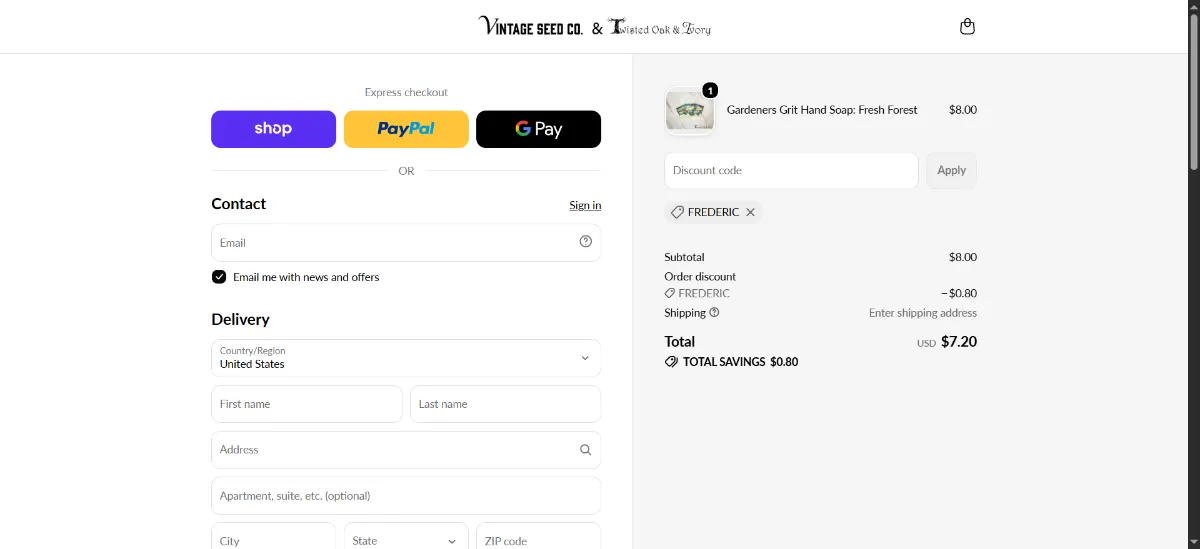Focus the First name field
The image size is (1200, 549).
click(x=307, y=404)
